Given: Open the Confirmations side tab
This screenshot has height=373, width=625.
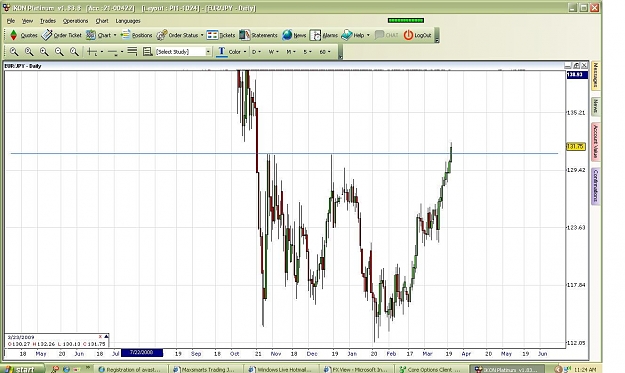Looking at the screenshot, I should [596, 186].
